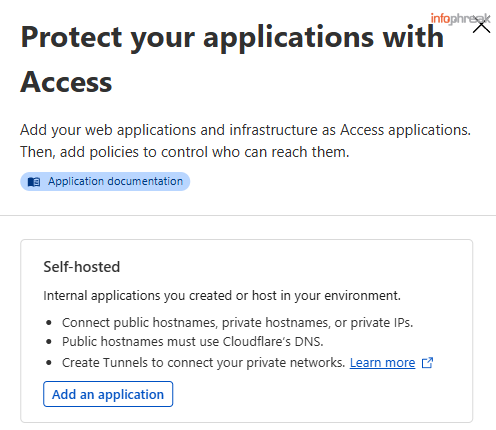
Task: Click the Internal applications you created description
Action: [222, 296]
